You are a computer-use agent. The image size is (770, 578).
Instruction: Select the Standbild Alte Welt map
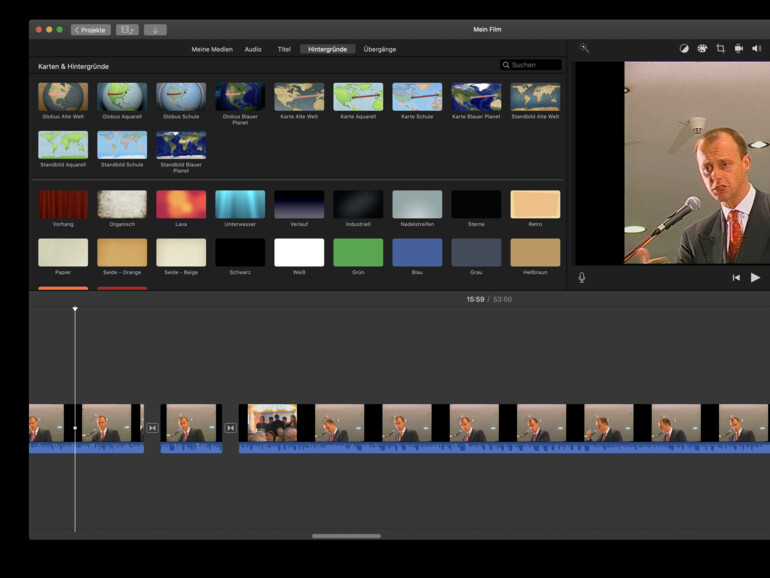[x=535, y=97]
